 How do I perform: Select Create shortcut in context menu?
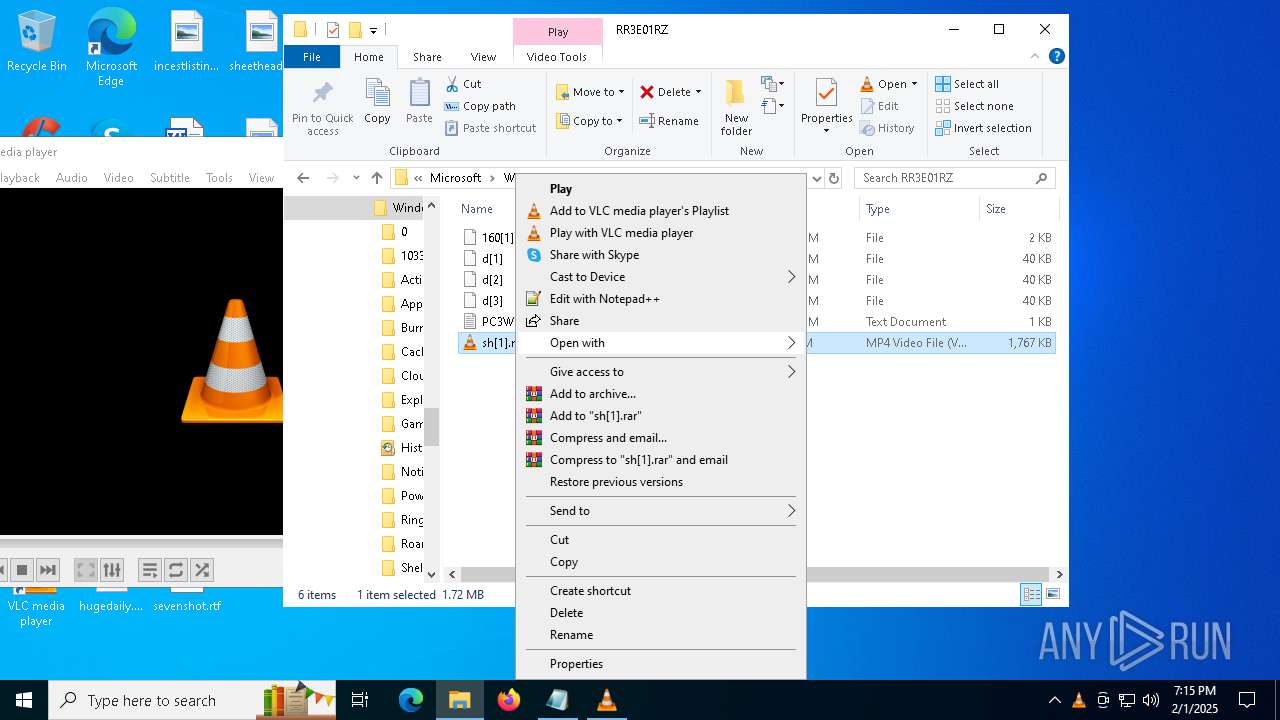660,591
